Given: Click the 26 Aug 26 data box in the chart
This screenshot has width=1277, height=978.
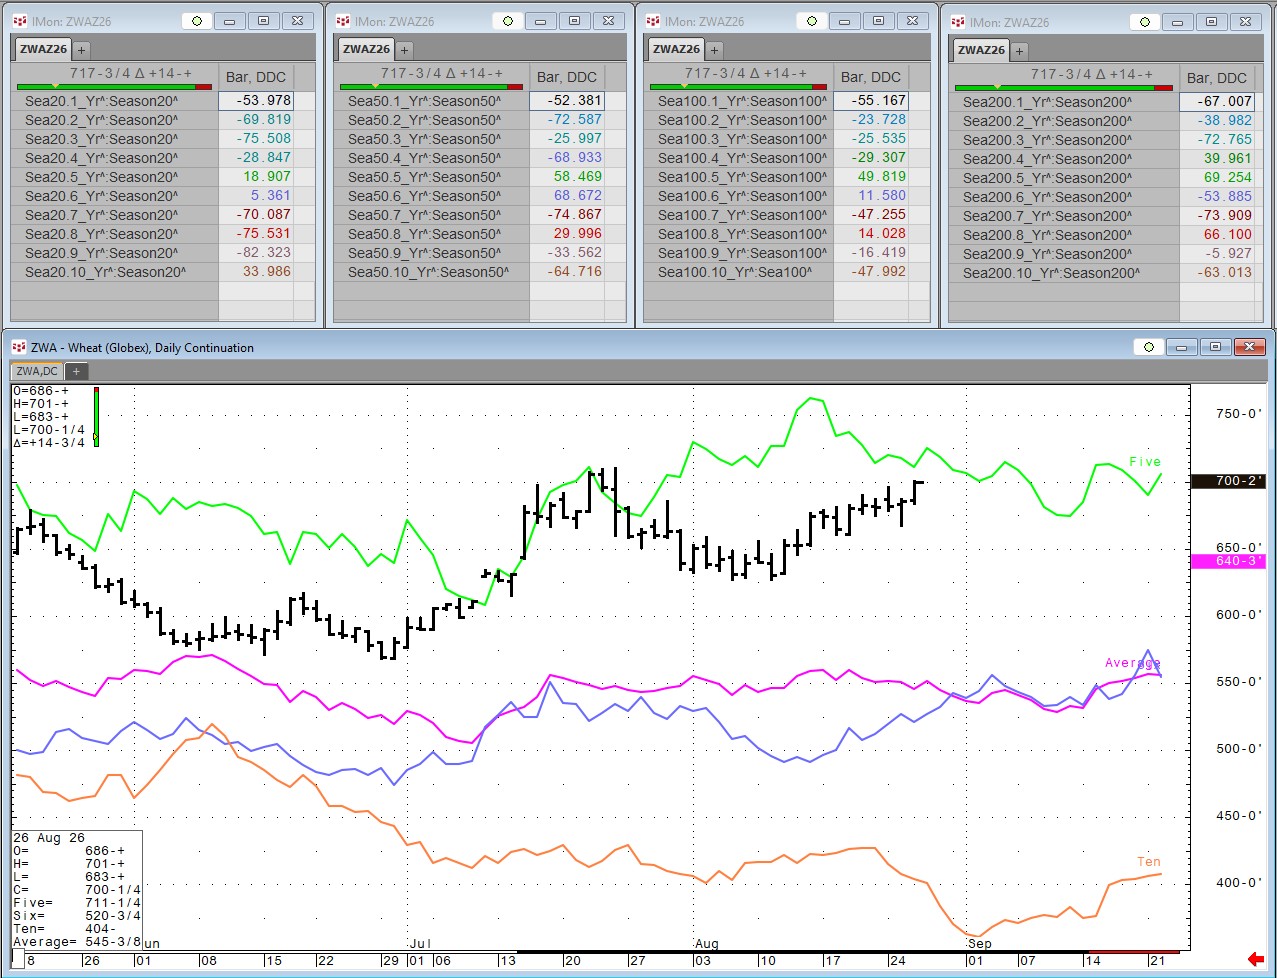Looking at the screenshot, I should click(x=76, y=889).
